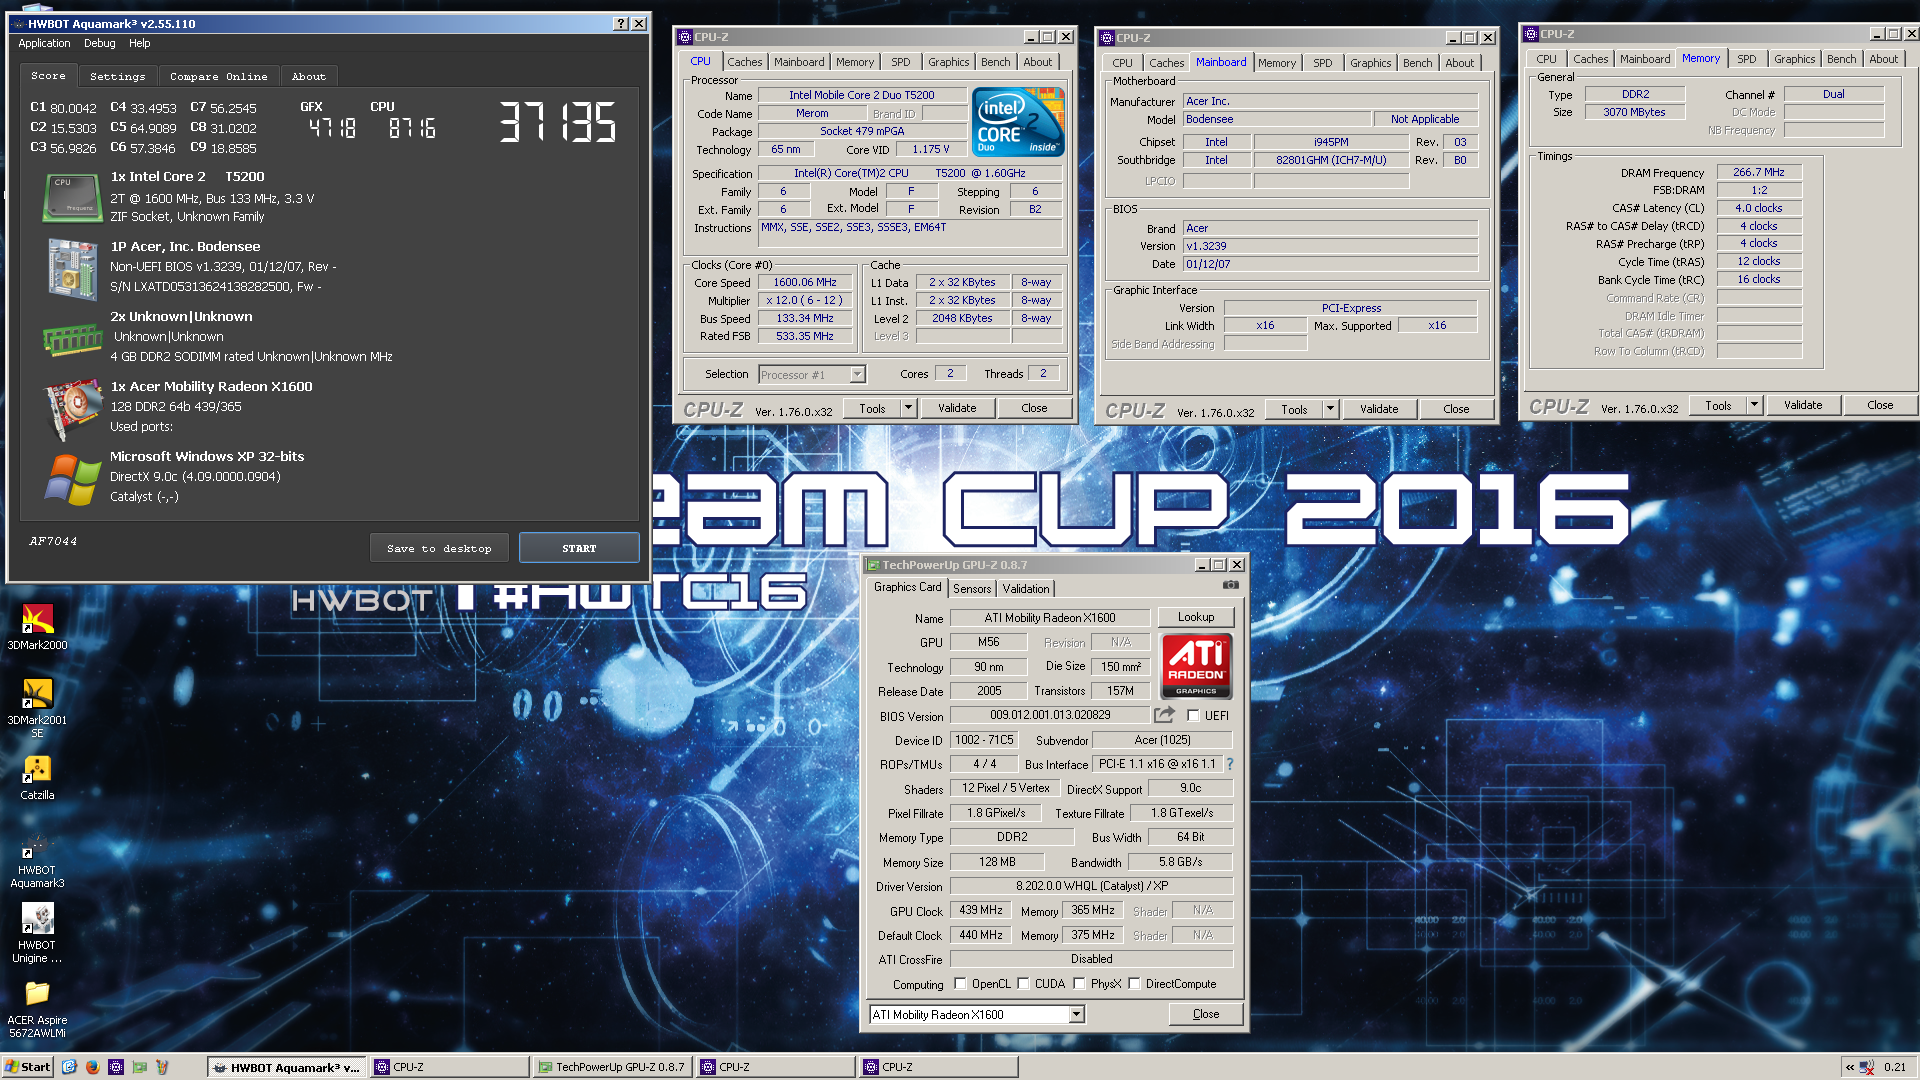The width and height of the screenshot is (1920, 1080).
Task: Open the Debug menu in Aquamark
Action: [100, 43]
